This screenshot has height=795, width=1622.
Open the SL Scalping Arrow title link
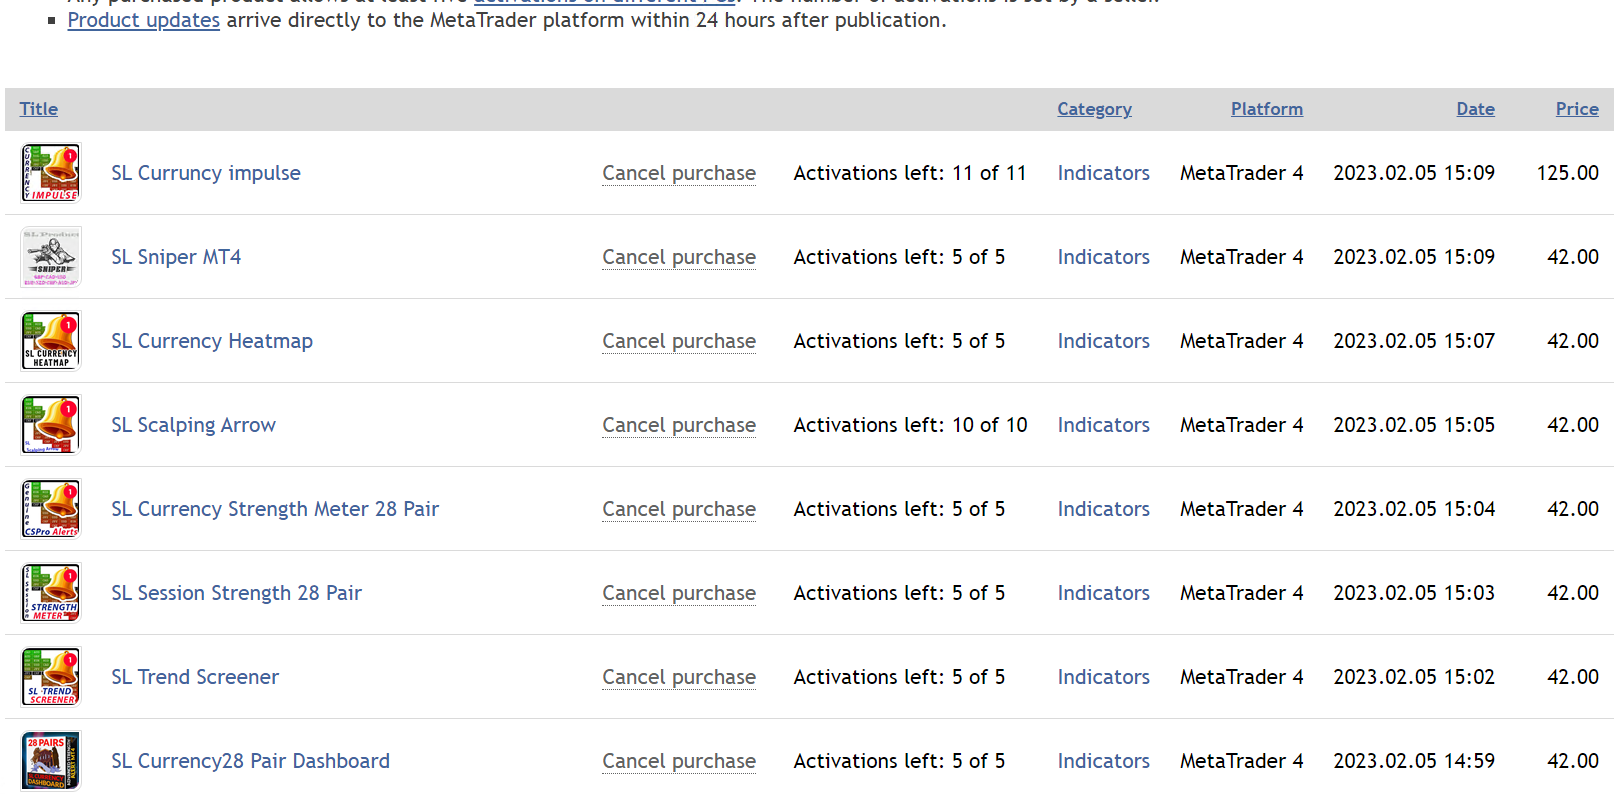coord(193,425)
